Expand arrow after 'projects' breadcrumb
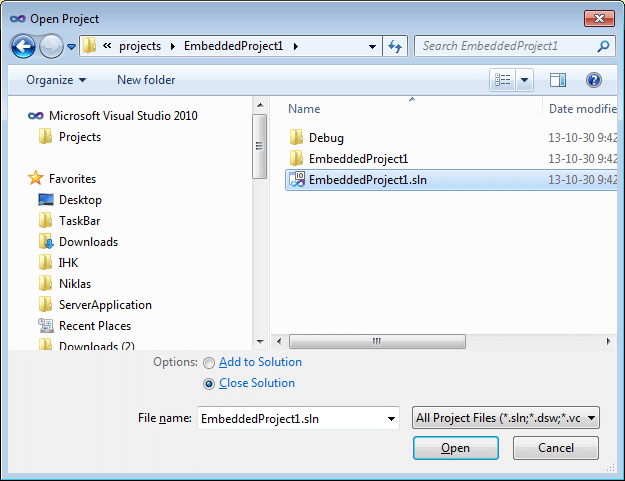The width and height of the screenshot is (625, 481). 173,47
